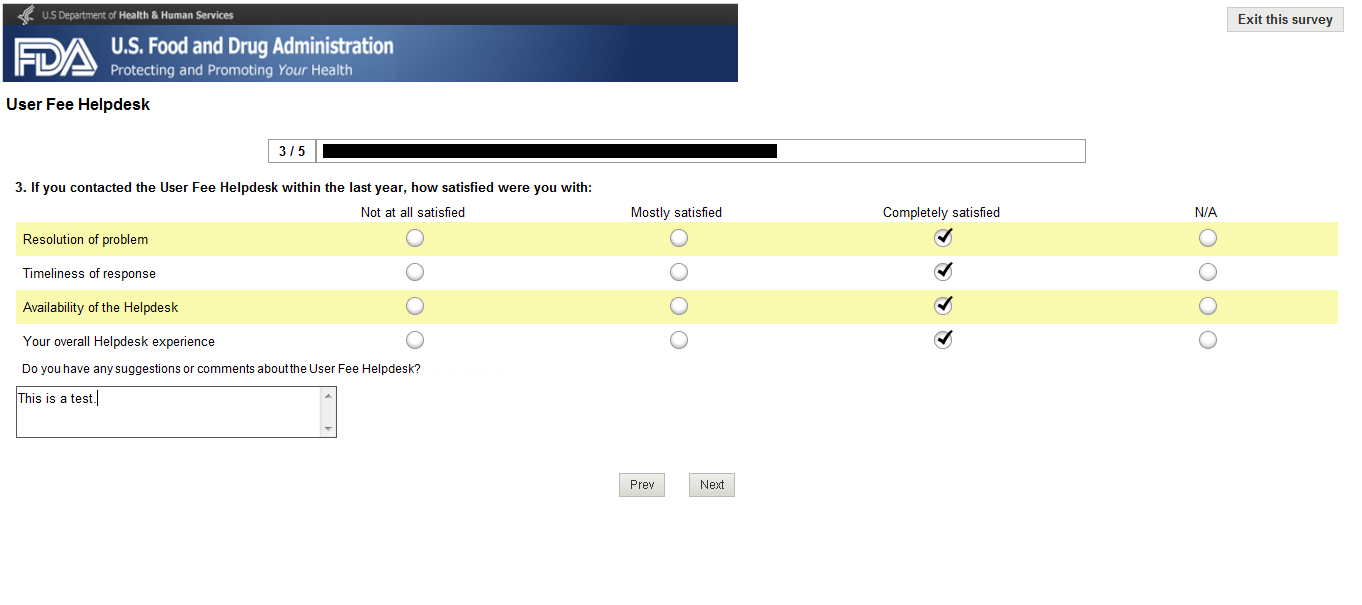Screen dimensions: 1362x605
Task: Select Mostly satisfied for overall Helpdesk experience
Action: [679, 340]
